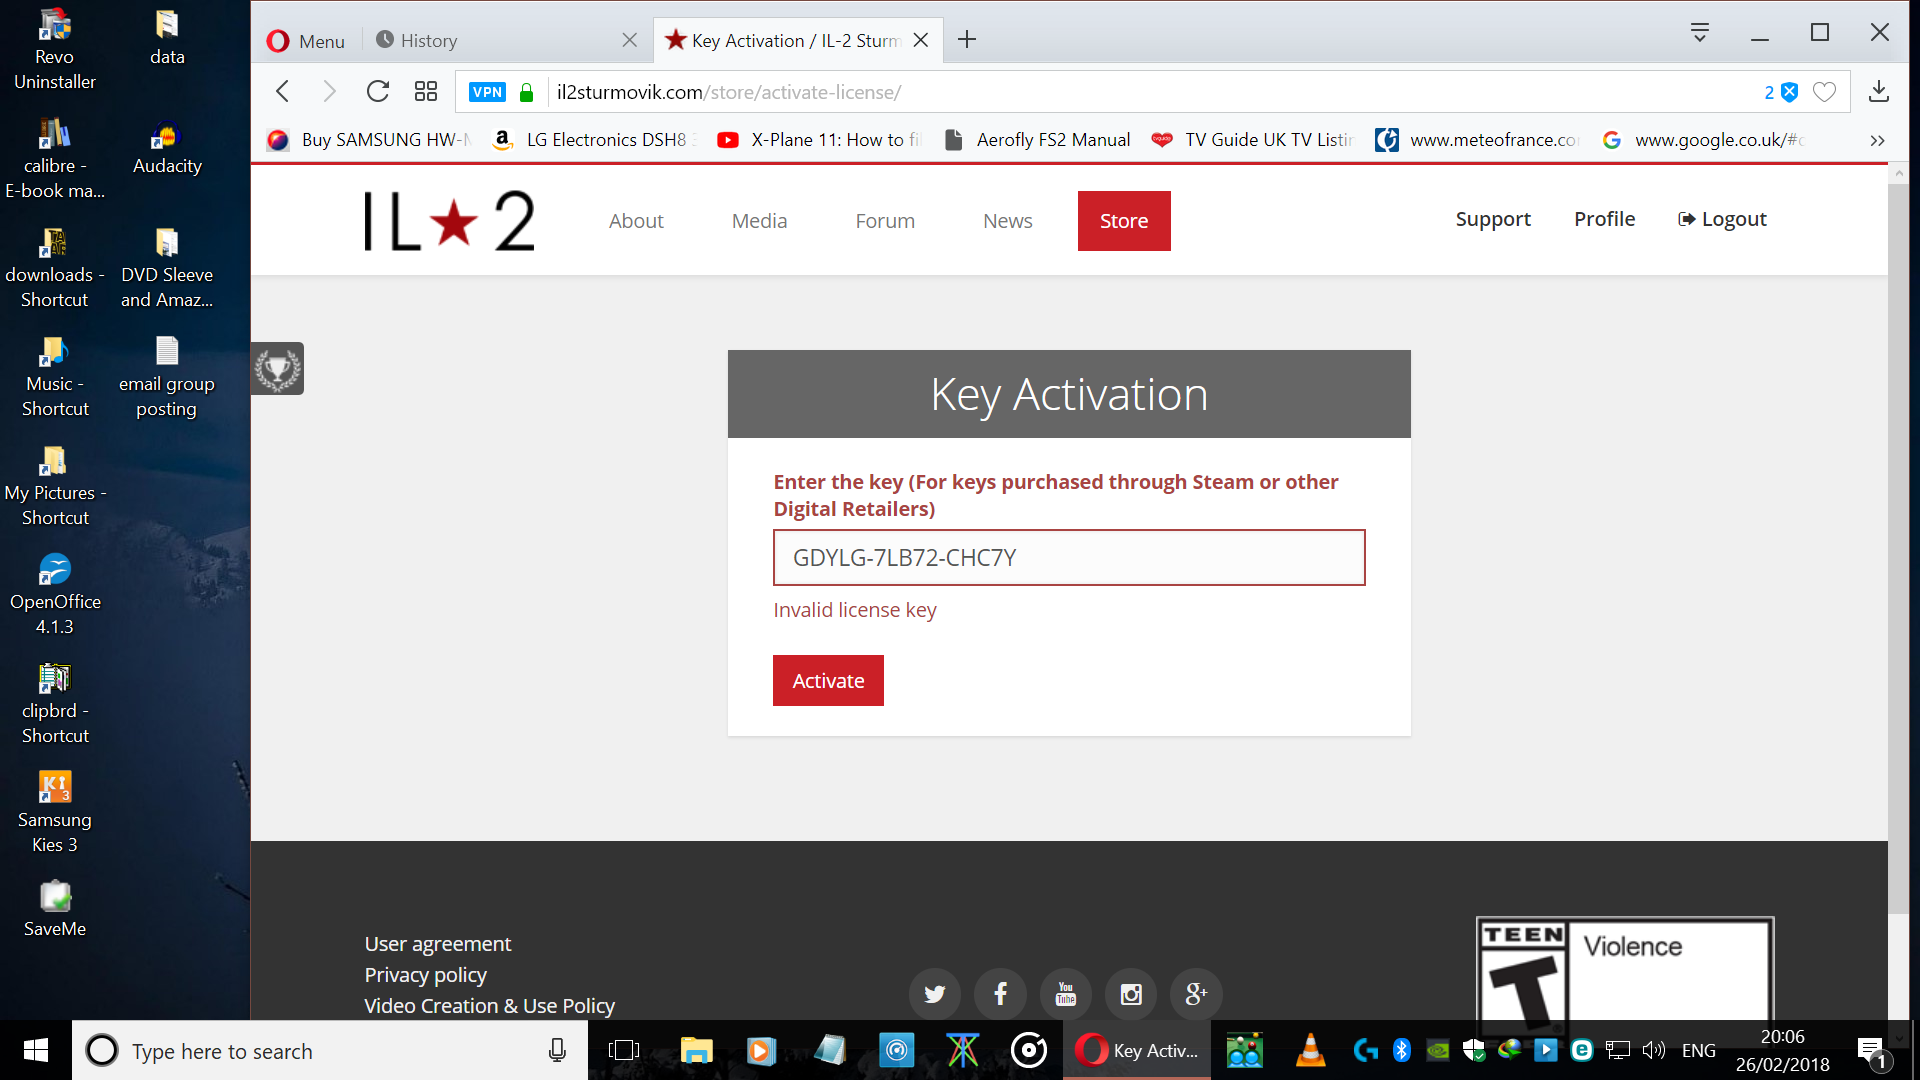Open the ad blocker shield badge
Image resolution: width=1920 pixels, height=1080 pixels.
click(1781, 92)
